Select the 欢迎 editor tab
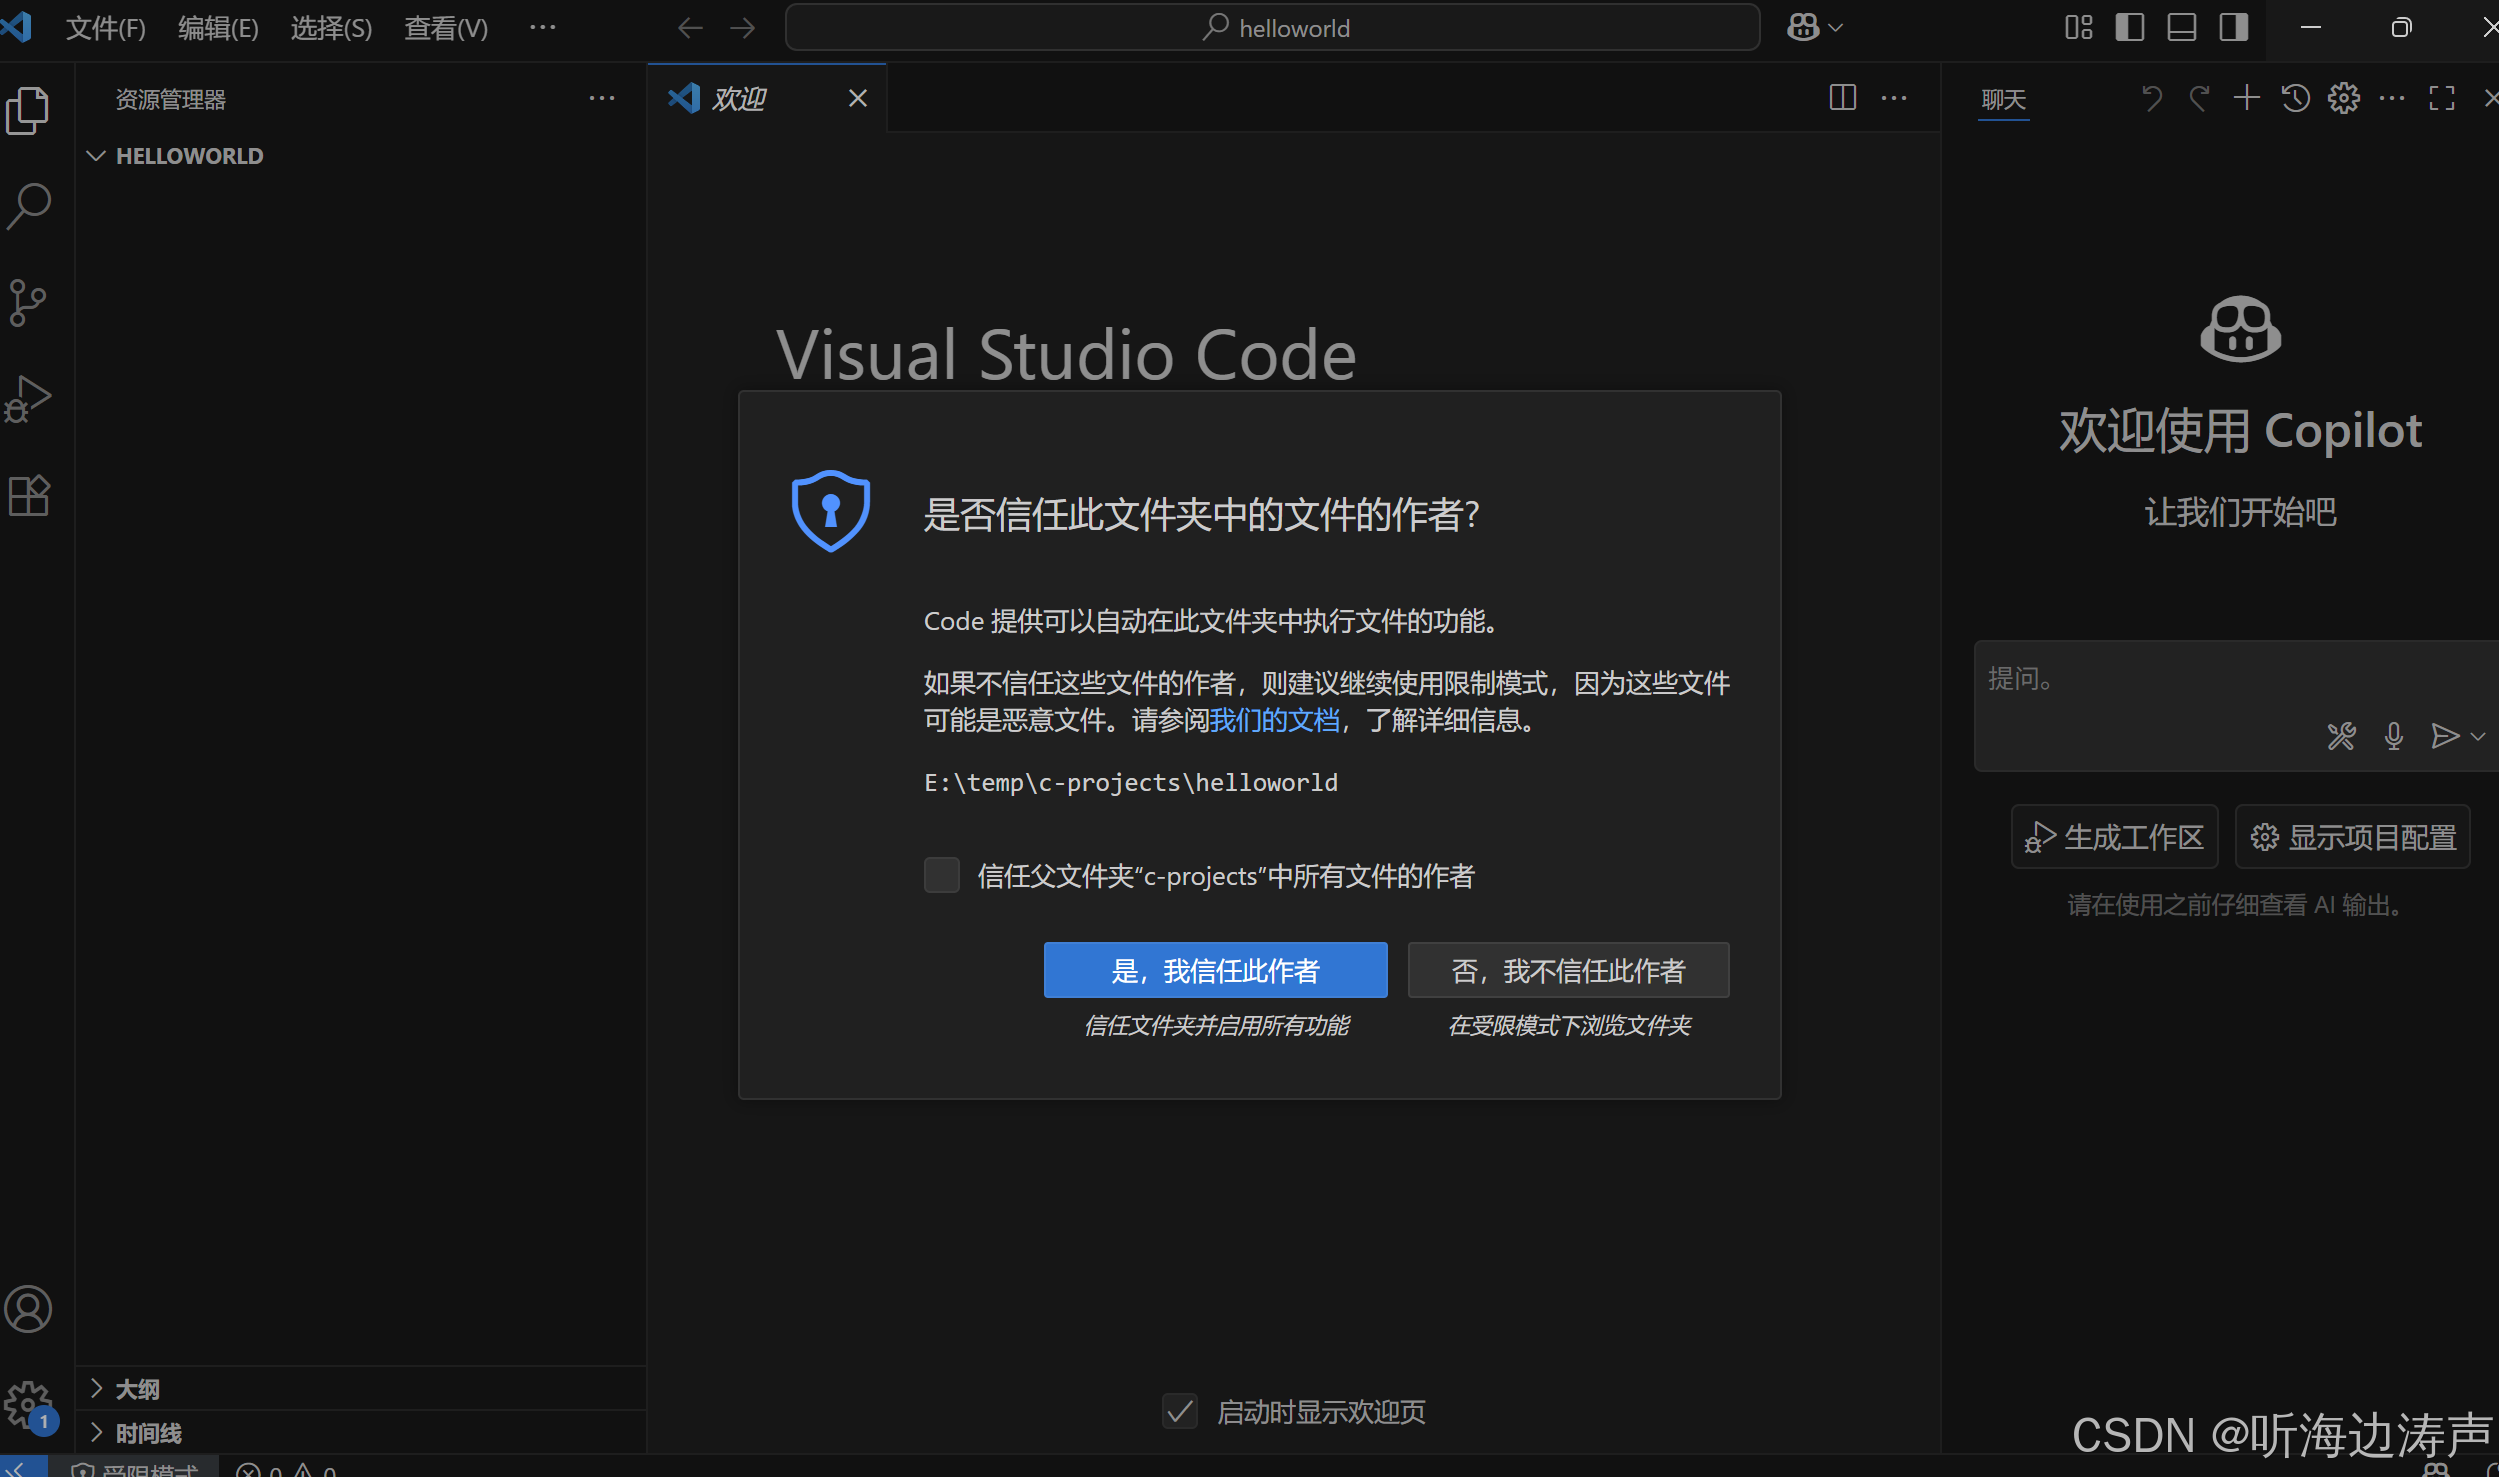Image resolution: width=2499 pixels, height=1477 pixels. [767, 98]
